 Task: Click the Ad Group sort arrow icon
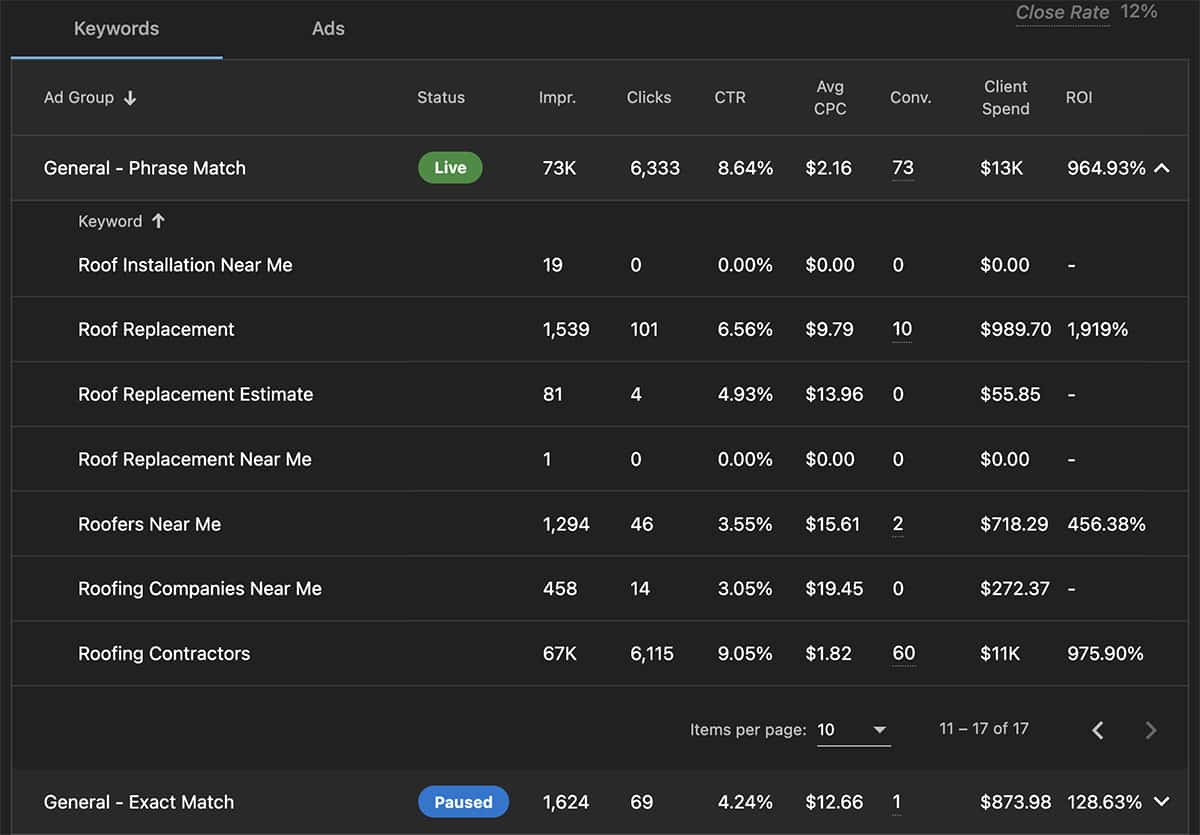tap(130, 98)
